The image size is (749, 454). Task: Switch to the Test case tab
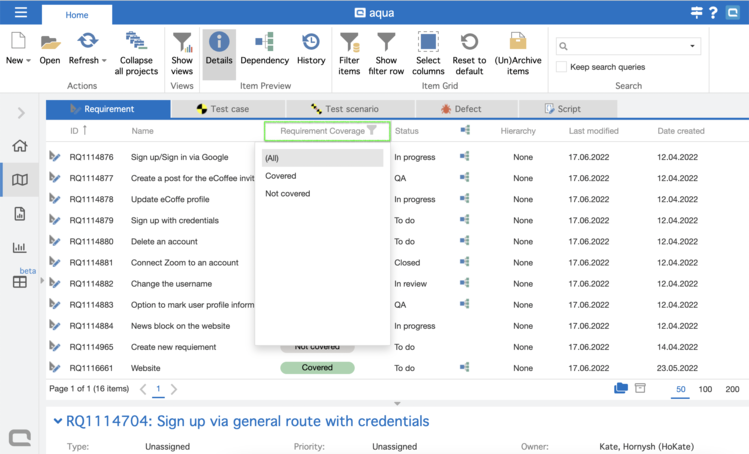228,109
